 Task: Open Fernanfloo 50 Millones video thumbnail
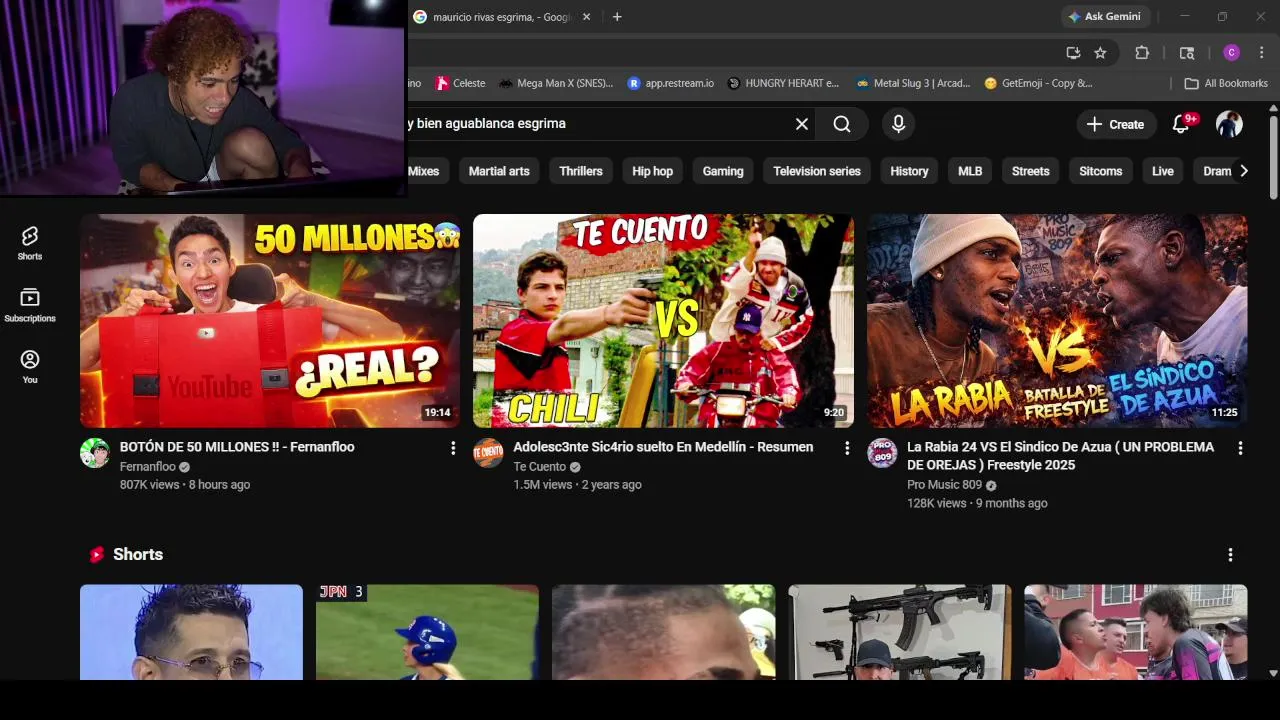pos(270,321)
